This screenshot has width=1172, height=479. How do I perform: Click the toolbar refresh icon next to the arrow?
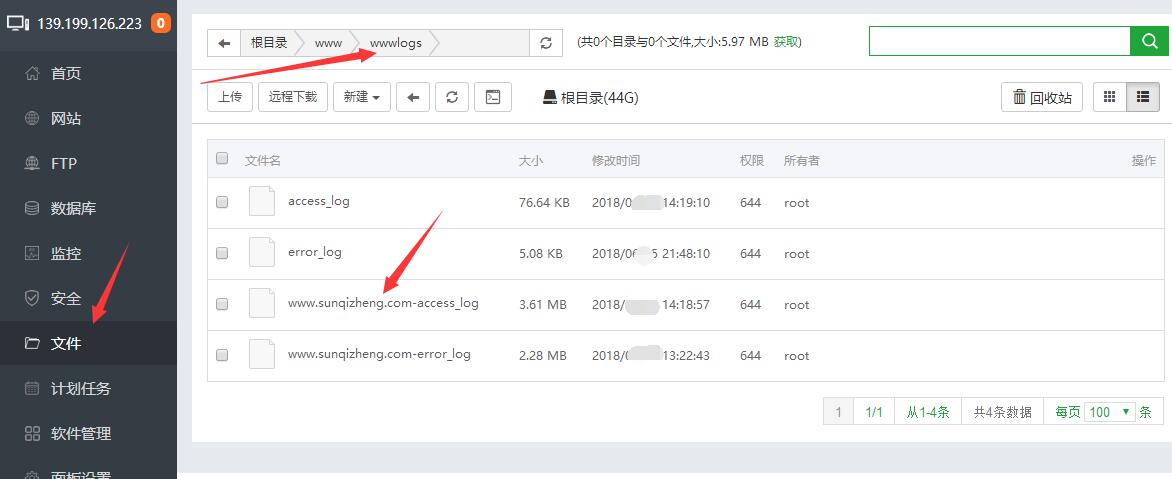click(x=452, y=97)
